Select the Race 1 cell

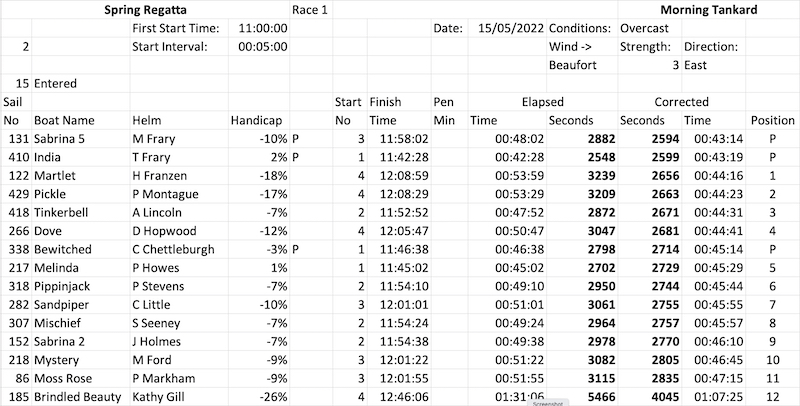click(311, 10)
